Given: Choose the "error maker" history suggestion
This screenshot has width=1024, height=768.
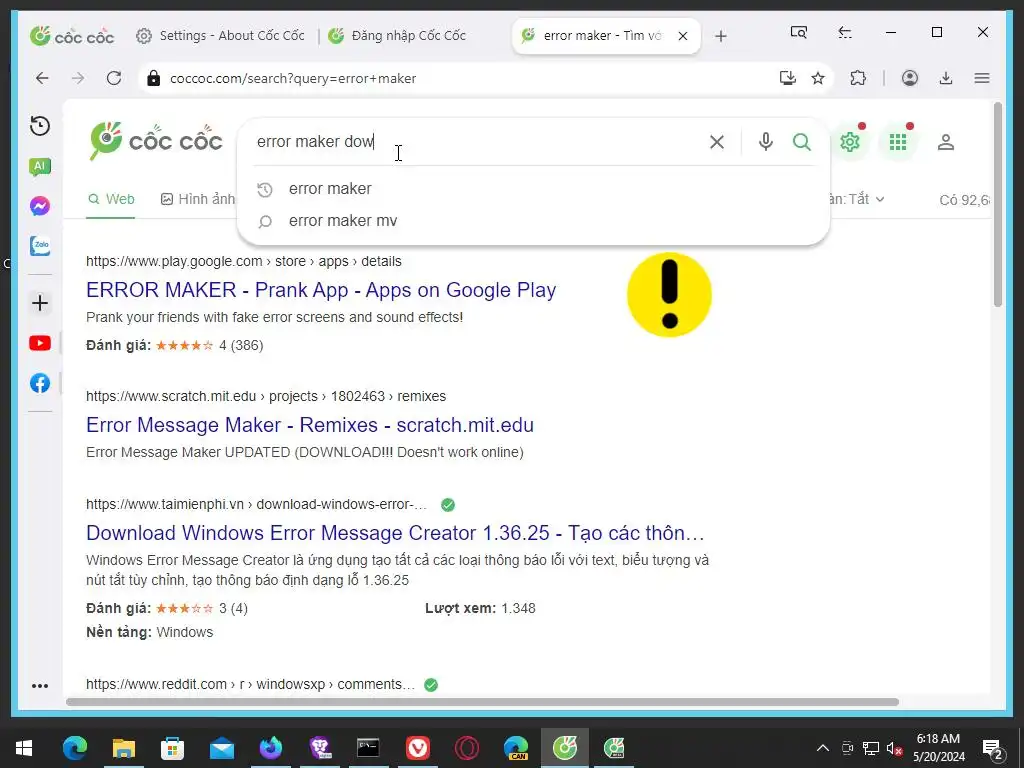Looking at the screenshot, I should pyautogui.click(x=330, y=189).
